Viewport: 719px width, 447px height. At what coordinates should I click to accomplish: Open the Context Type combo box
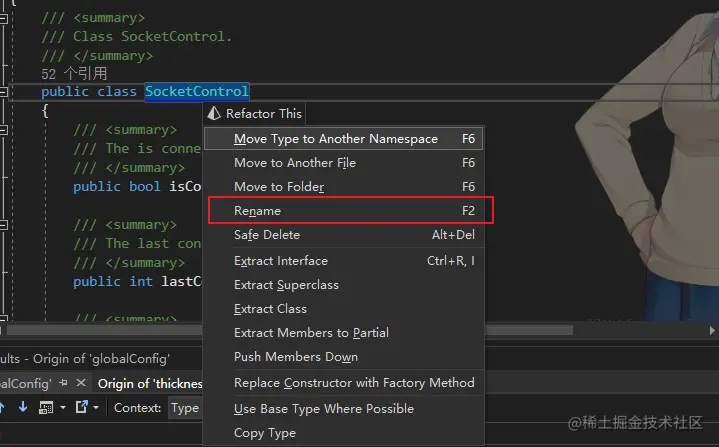pos(185,408)
